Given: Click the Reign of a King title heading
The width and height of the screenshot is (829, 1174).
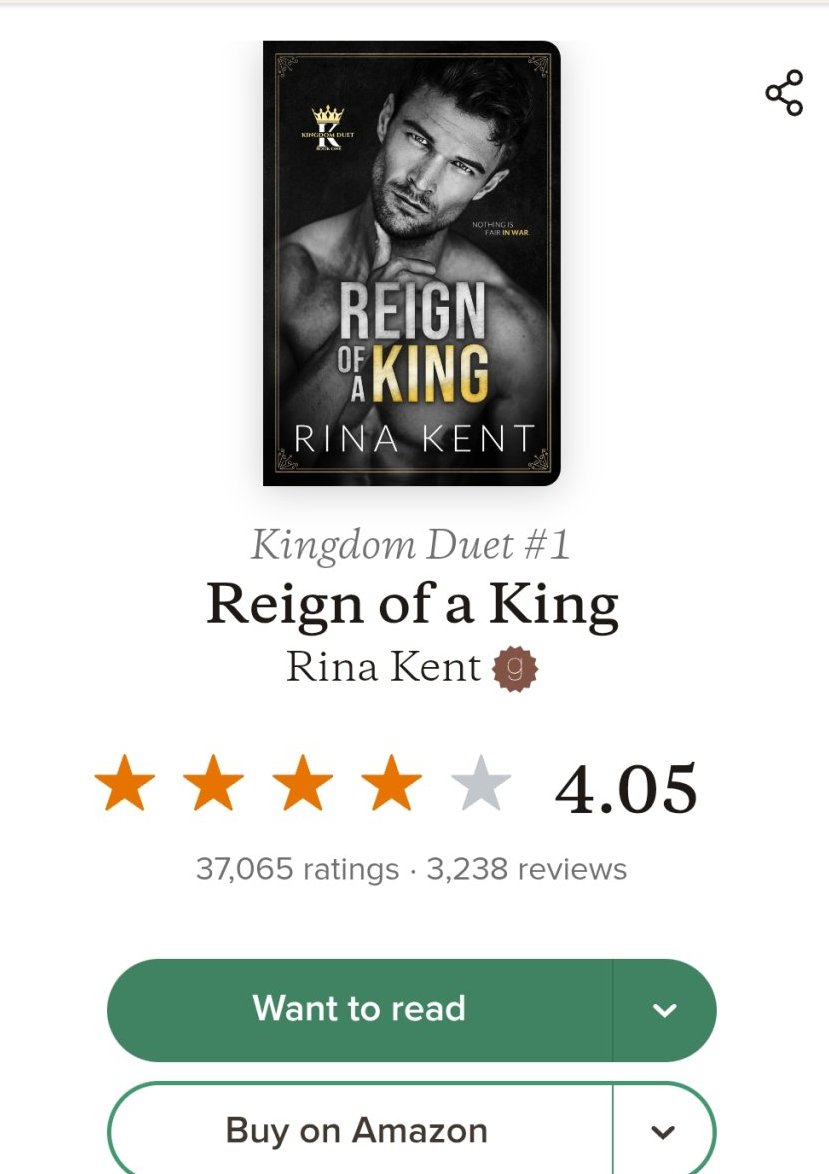Looking at the screenshot, I should [412, 606].
